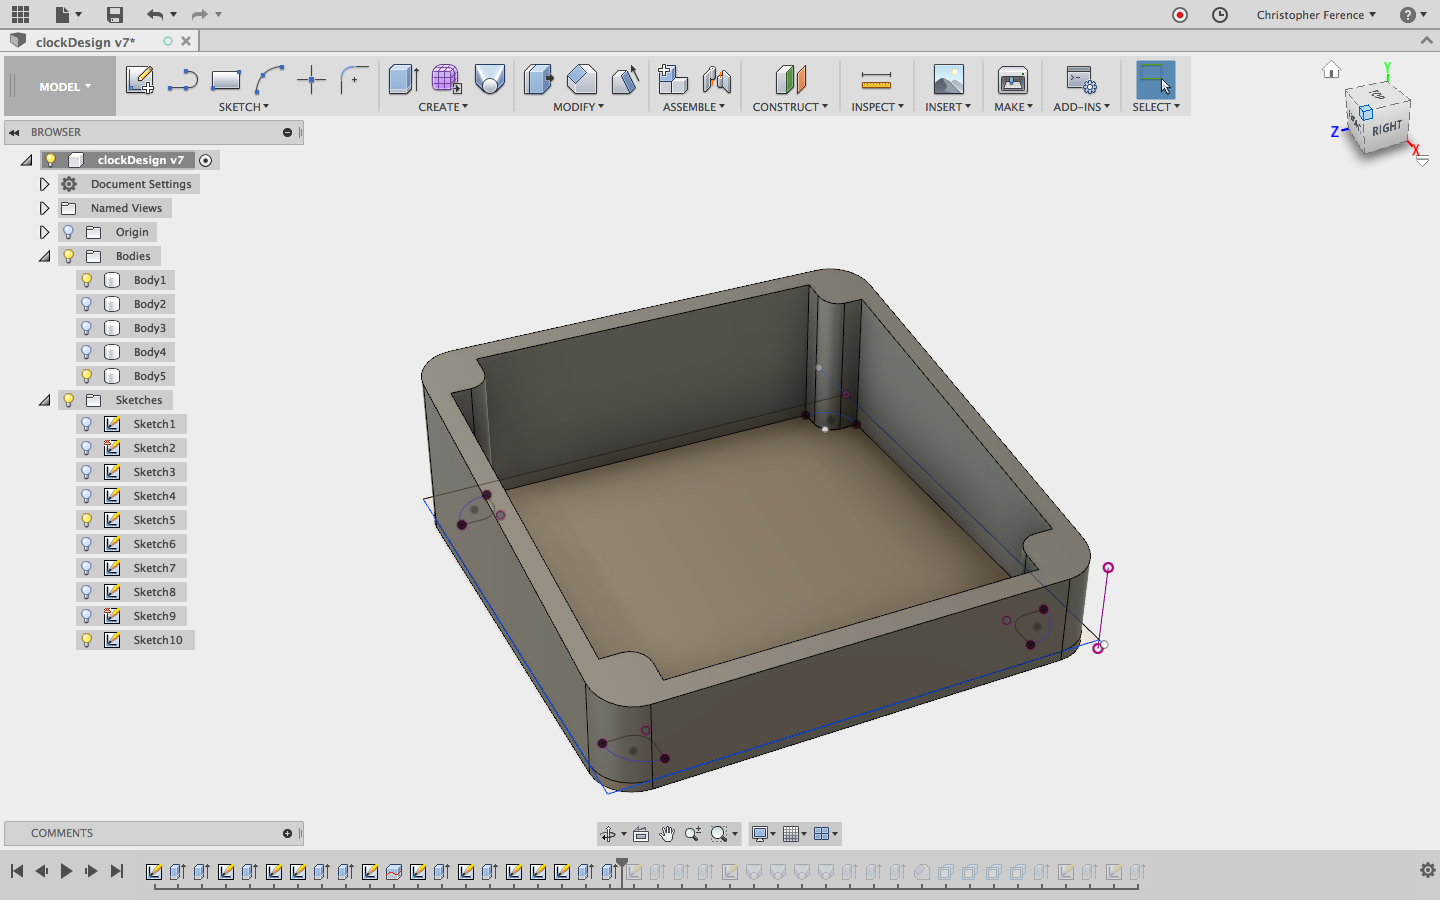This screenshot has width=1440, height=900.
Task: Open the CONSTRUCT menu
Action: click(x=790, y=107)
